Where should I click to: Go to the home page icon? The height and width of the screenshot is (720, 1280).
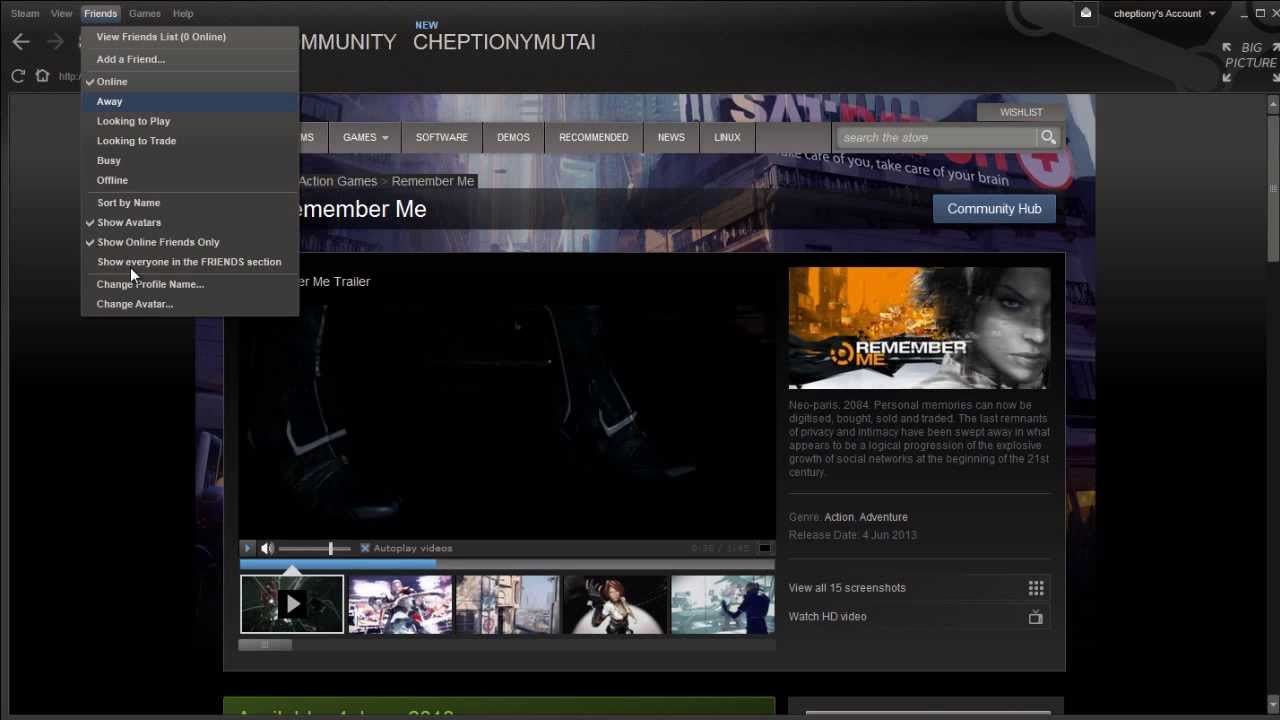coord(42,76)
